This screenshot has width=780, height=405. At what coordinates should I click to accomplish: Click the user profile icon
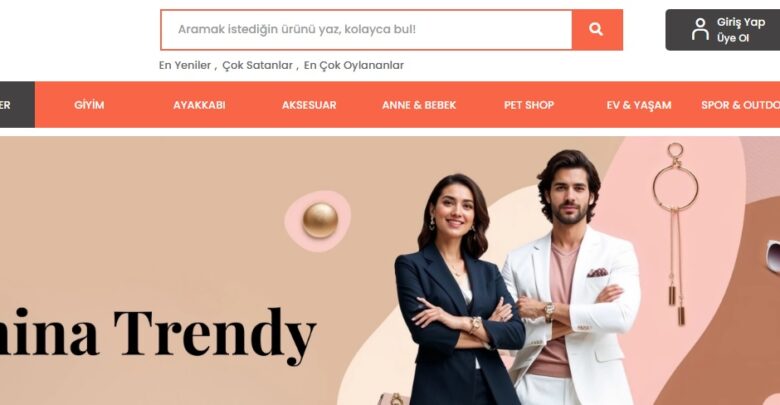click(700, 29)
